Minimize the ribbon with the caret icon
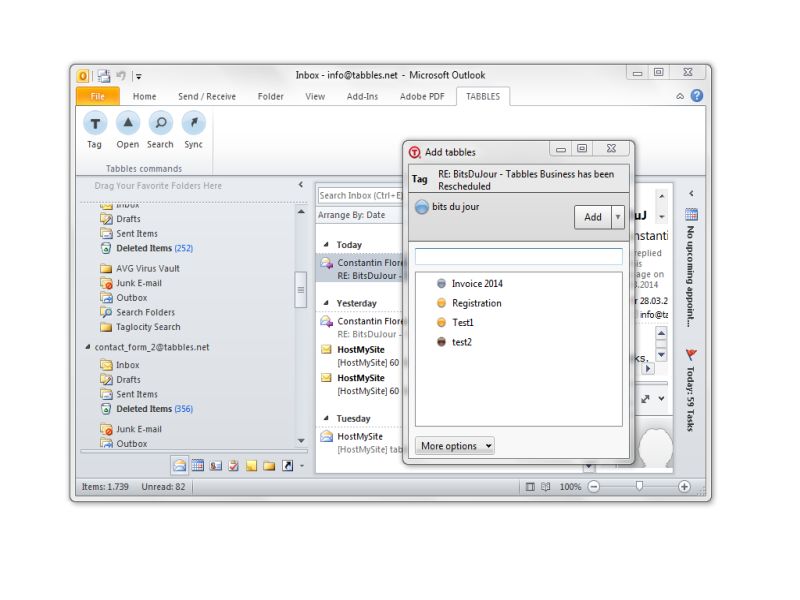800x600 pixels. [680, 96]
